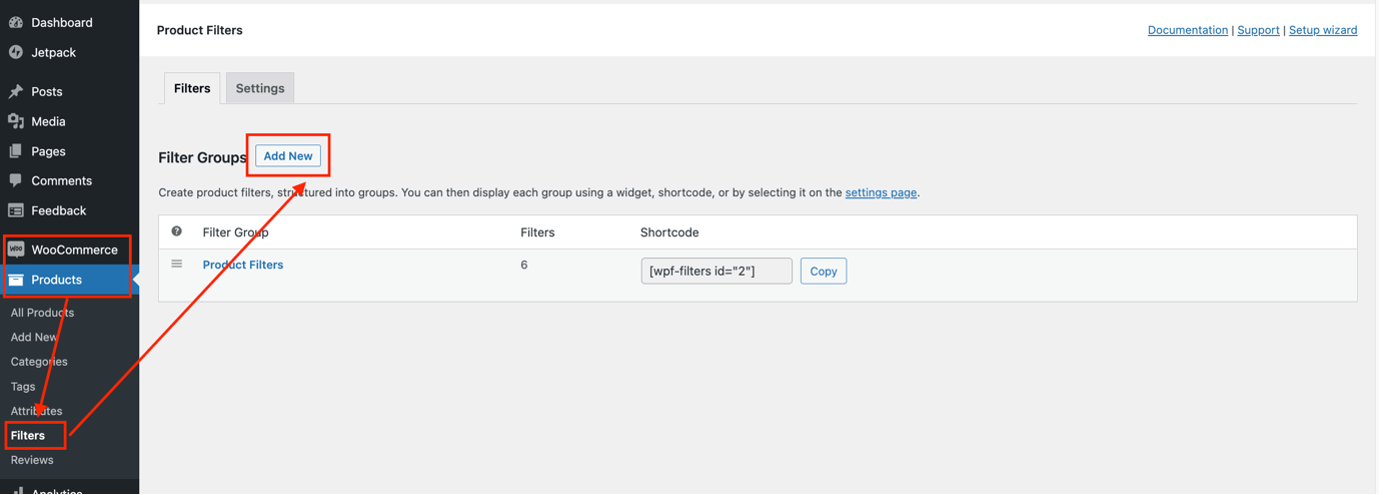This screenshot has width=1384, height=495.
Task: Copy the wpf-filters shortcode
Action: [823, 271]
